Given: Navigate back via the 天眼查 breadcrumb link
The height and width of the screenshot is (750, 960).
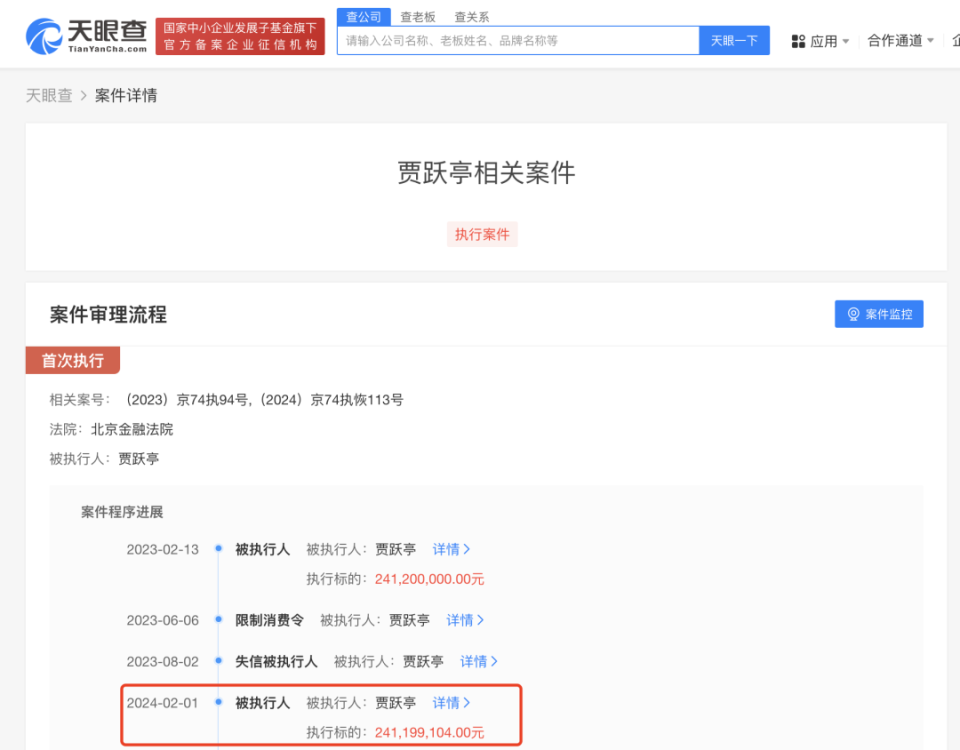Looking at the screenshot, I should click(x=48, y=95).
